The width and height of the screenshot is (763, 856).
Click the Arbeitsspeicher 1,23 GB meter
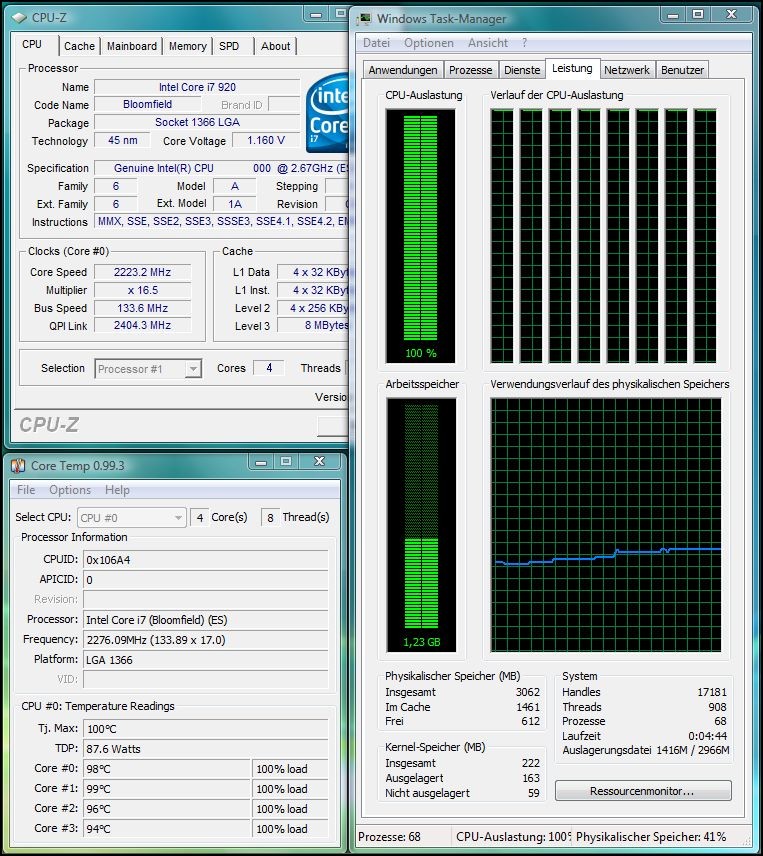coord(420,525)
